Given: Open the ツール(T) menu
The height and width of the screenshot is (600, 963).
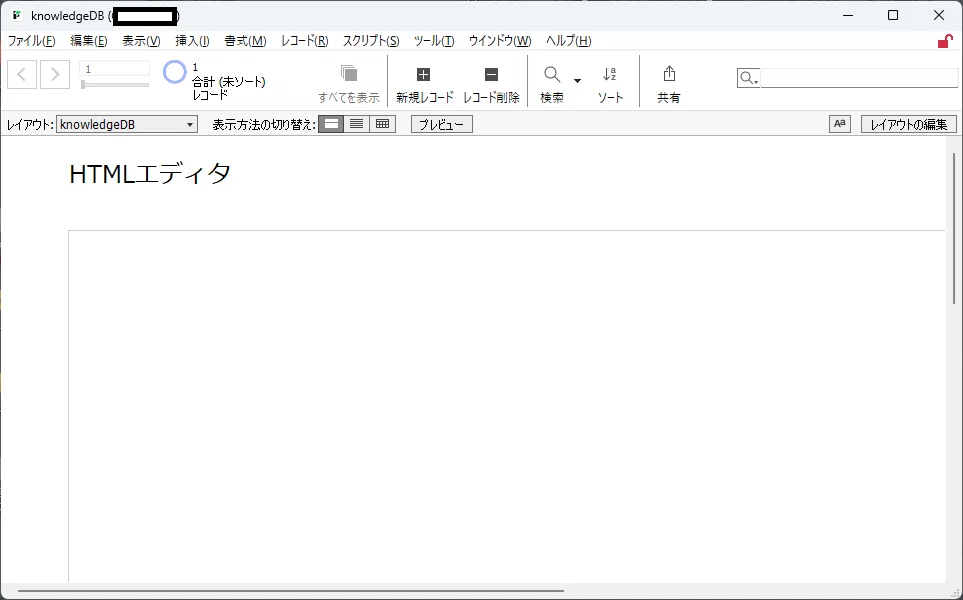Looking at the screenshot, I should click(x=434, y=41).
